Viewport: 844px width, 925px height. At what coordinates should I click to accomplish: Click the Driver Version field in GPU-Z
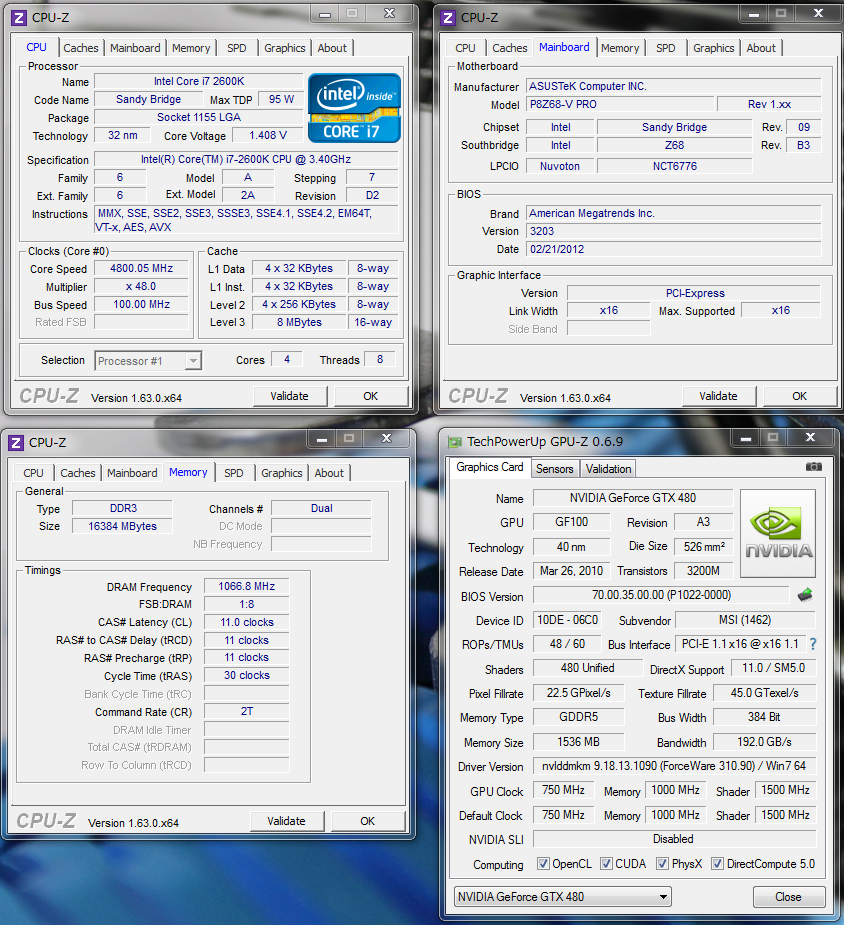coord(674,766)
